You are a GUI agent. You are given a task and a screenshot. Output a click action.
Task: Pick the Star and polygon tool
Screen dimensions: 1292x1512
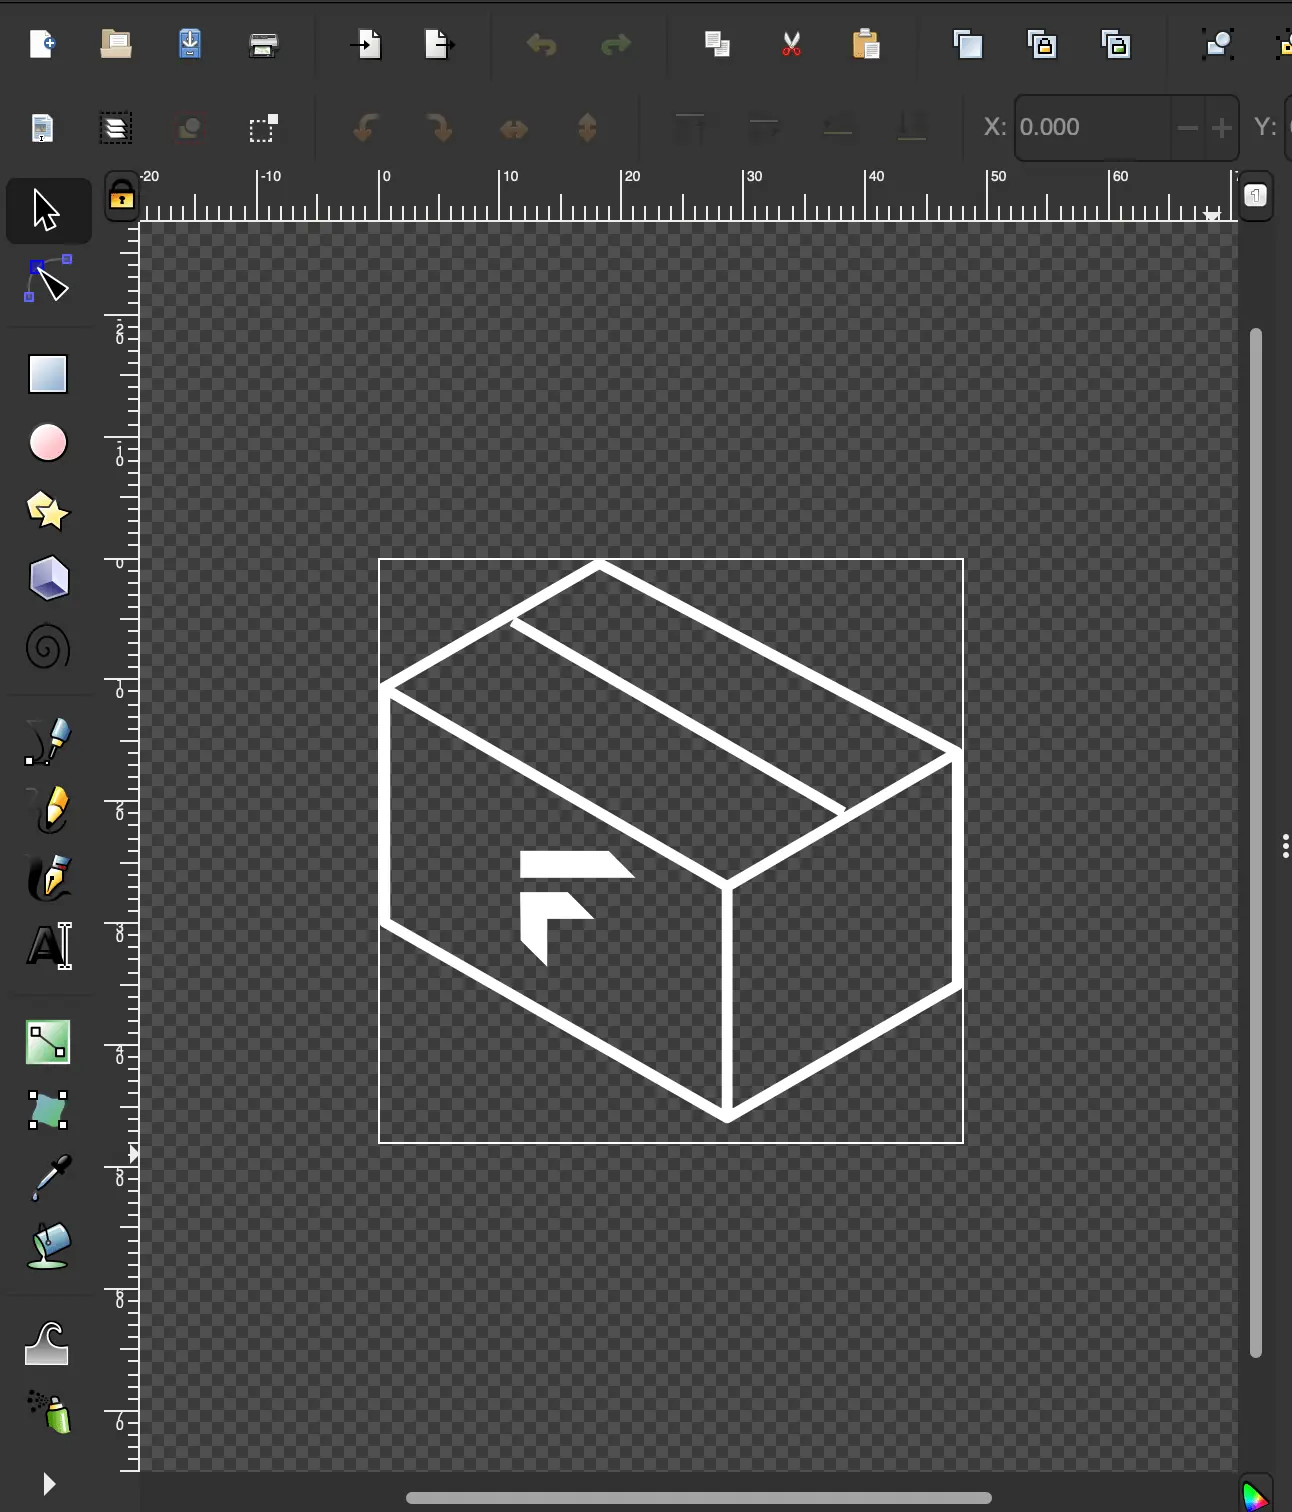[x=48, y=511]
